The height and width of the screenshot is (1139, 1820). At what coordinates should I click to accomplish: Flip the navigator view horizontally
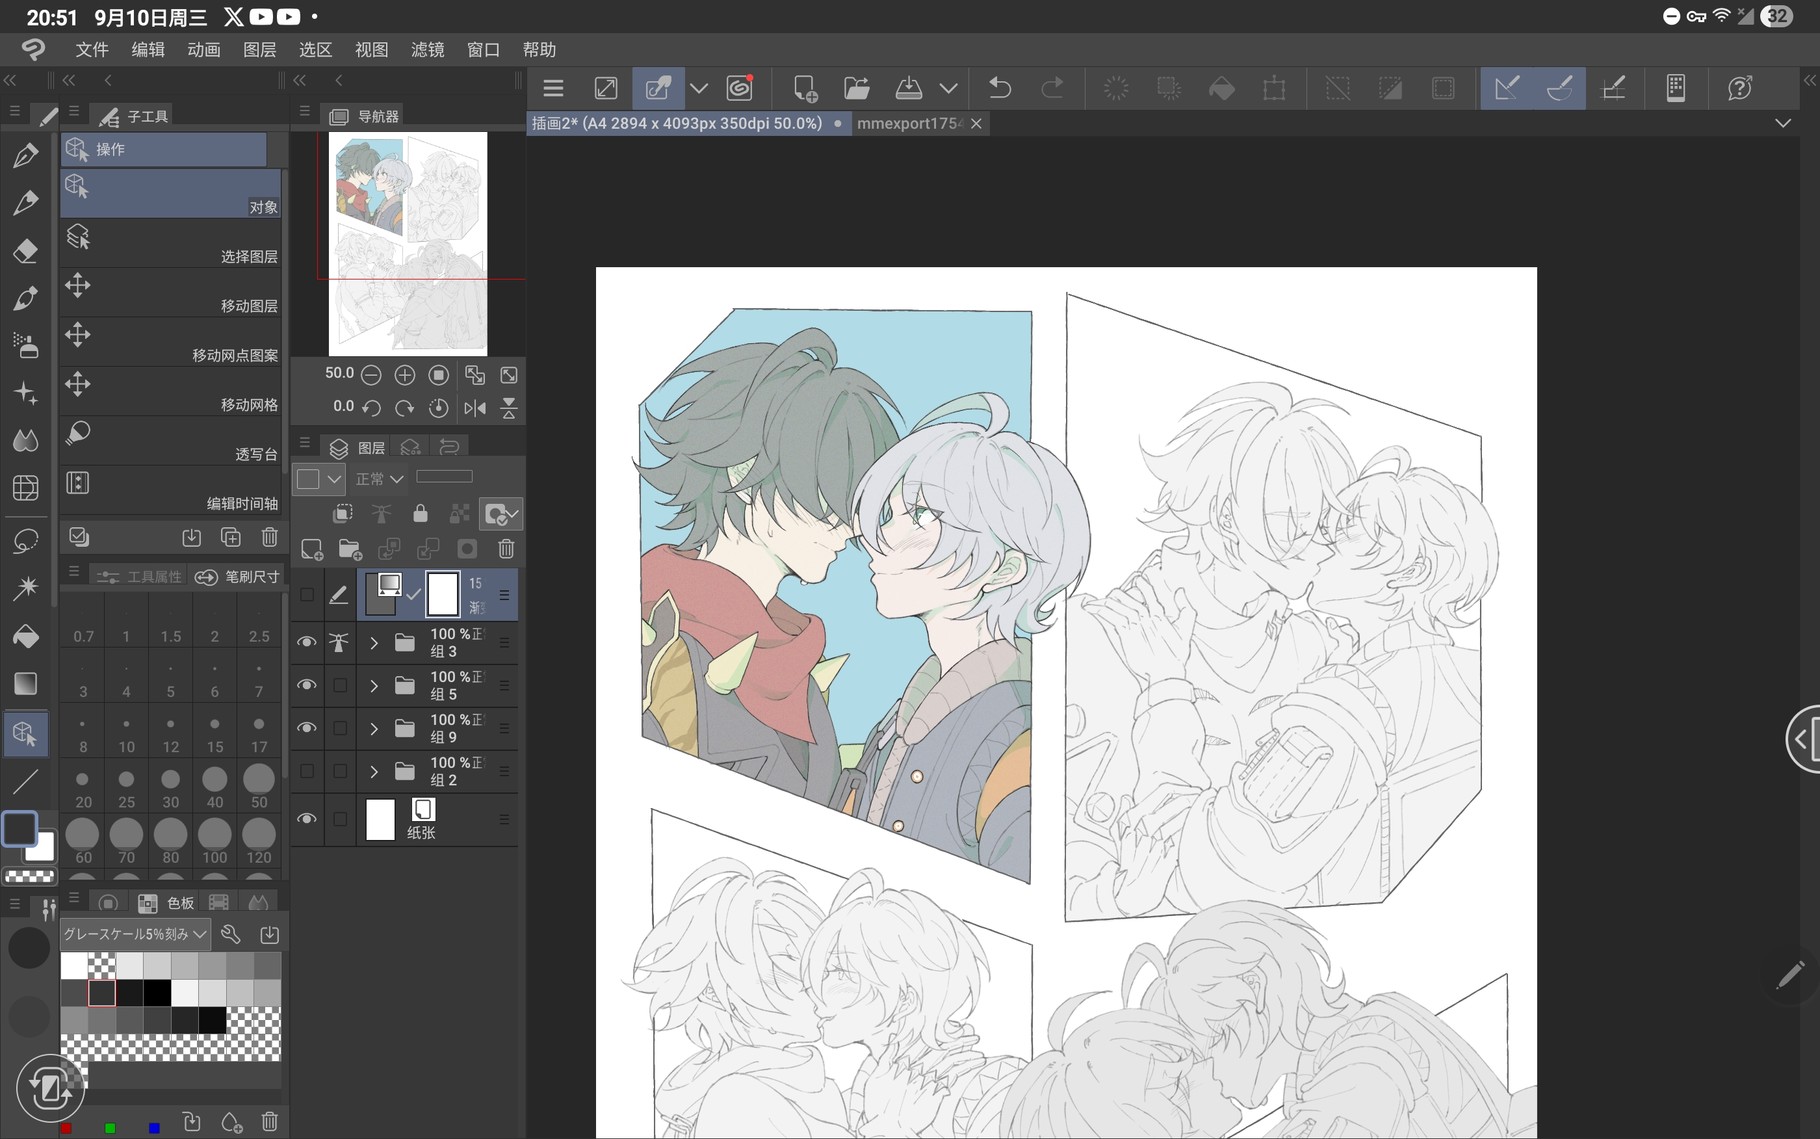coord(475,408)
